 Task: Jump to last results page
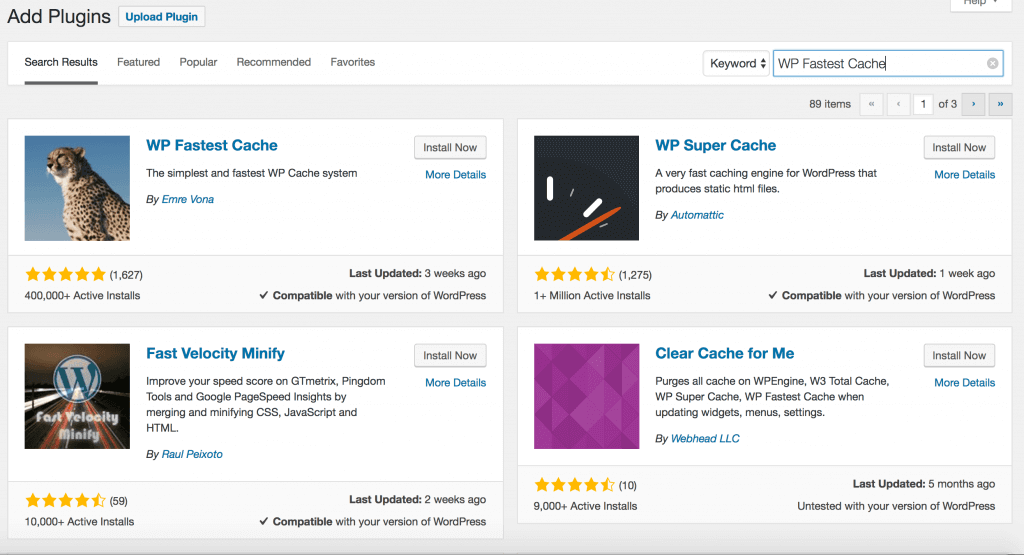coord(1000,104)
